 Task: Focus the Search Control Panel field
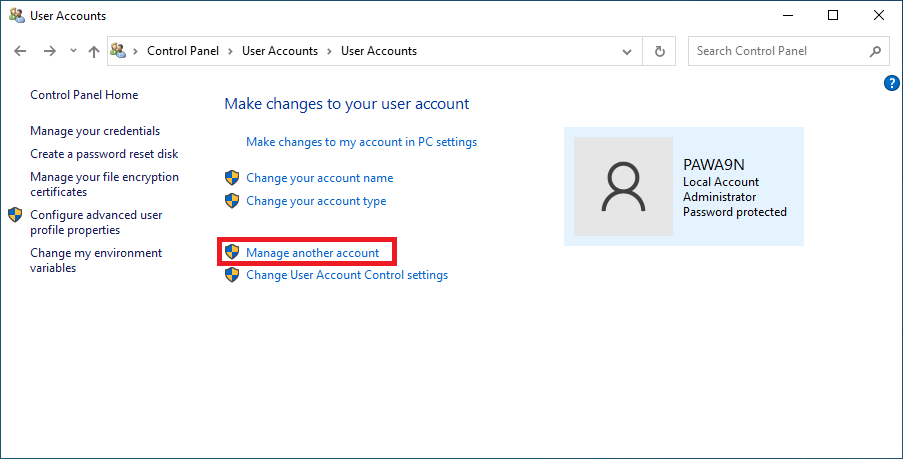775,51
